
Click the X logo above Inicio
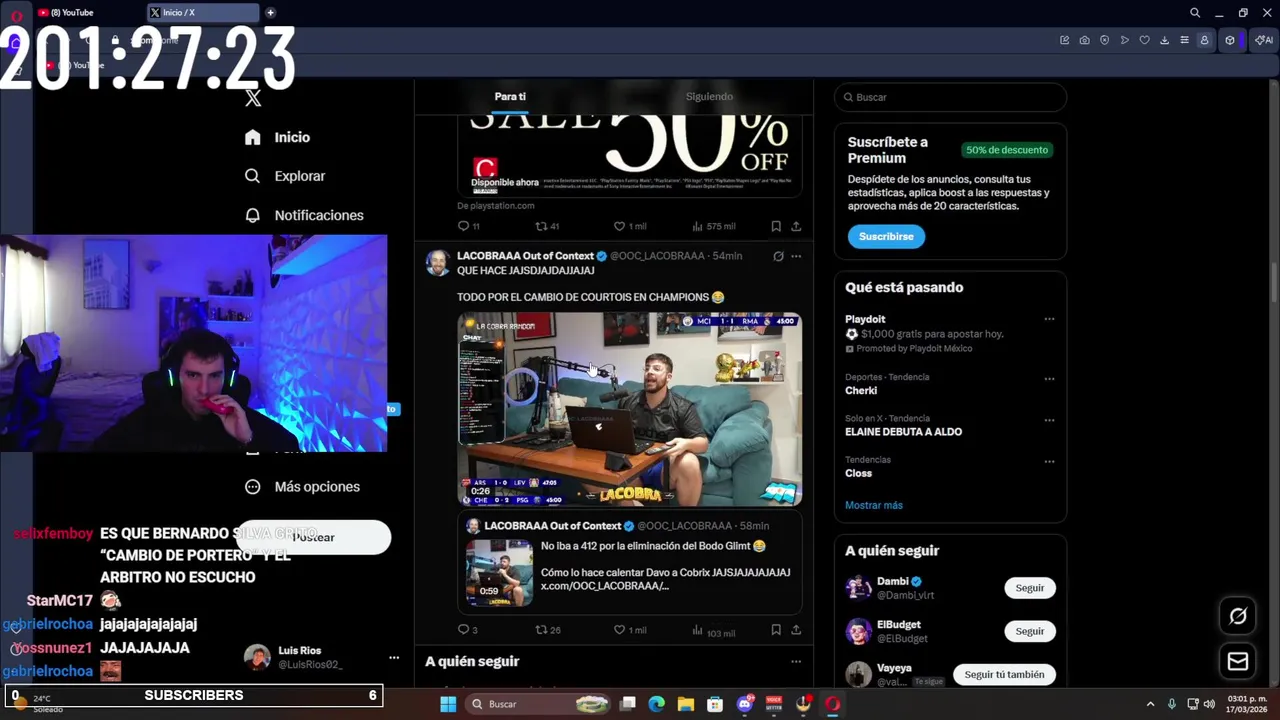click(x=253, y=98)
